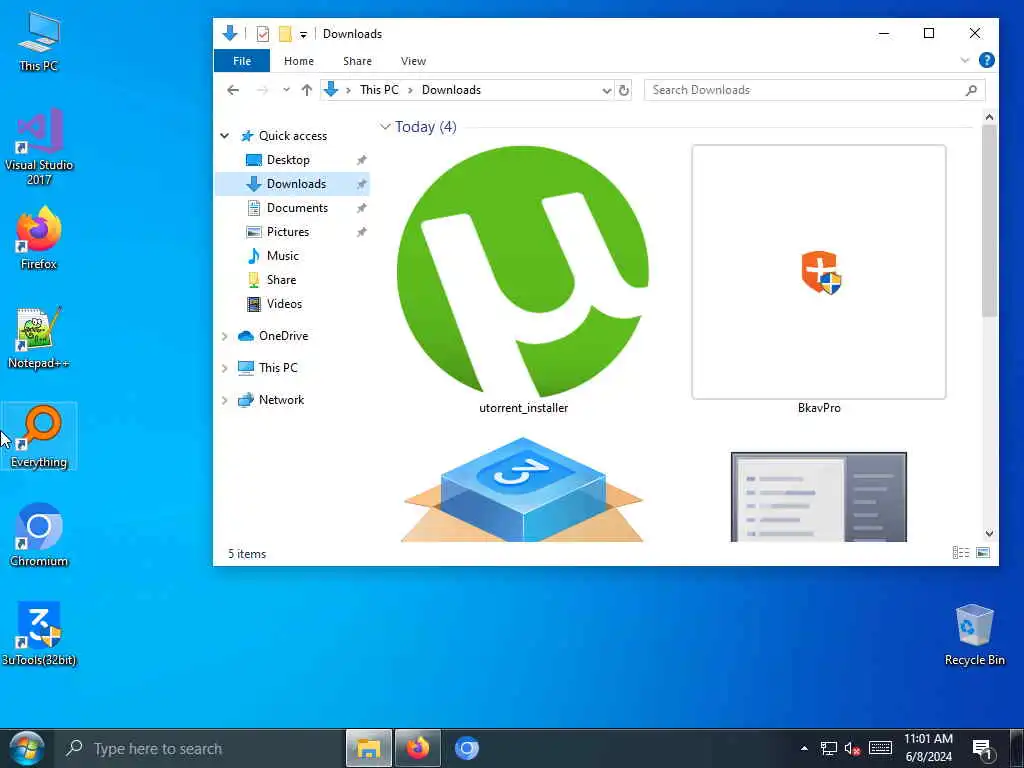1024x768 pixels.
Task: Click the taskbar search box
Action: click(x=199, y=748)
